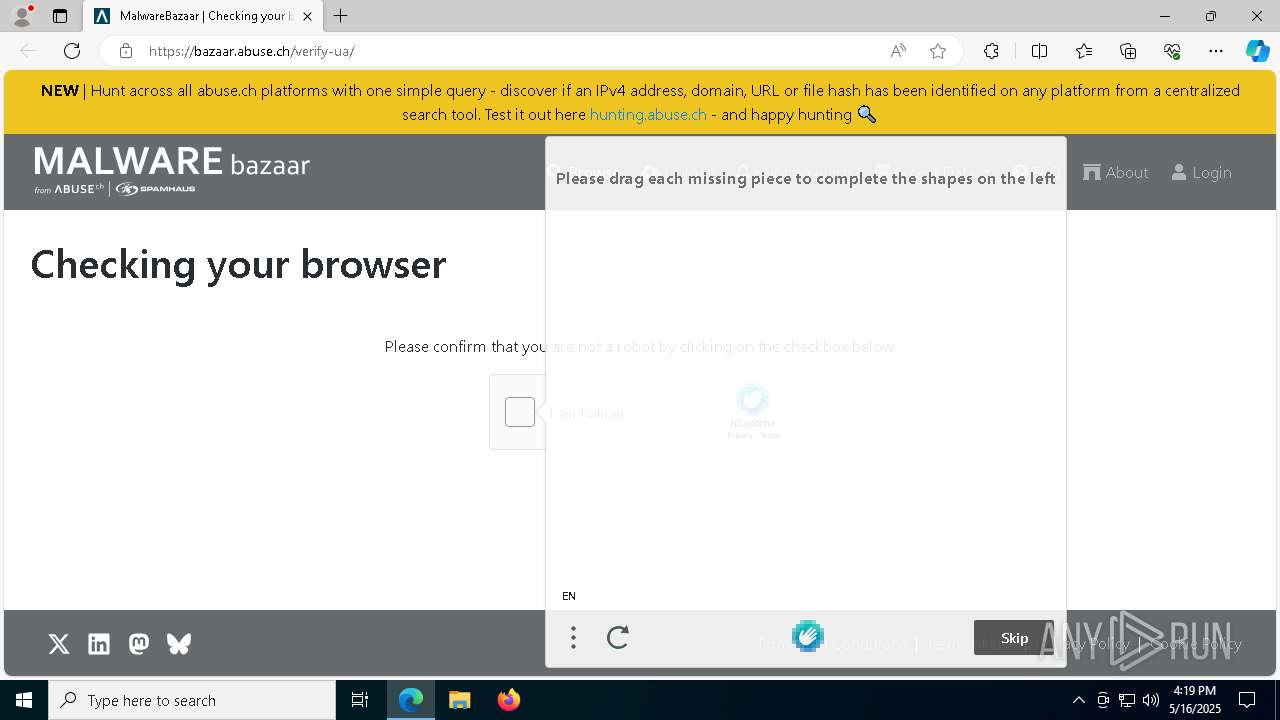This screenshot has width=1280, height=720.
Task: Show hidden system tray icons
Action: coord(1078,700)
